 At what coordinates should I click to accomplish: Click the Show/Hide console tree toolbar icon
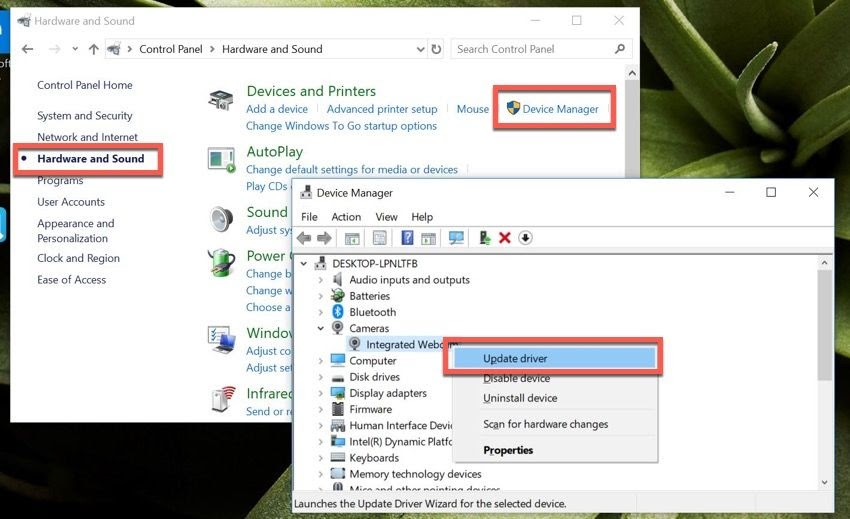coord(352,238)
